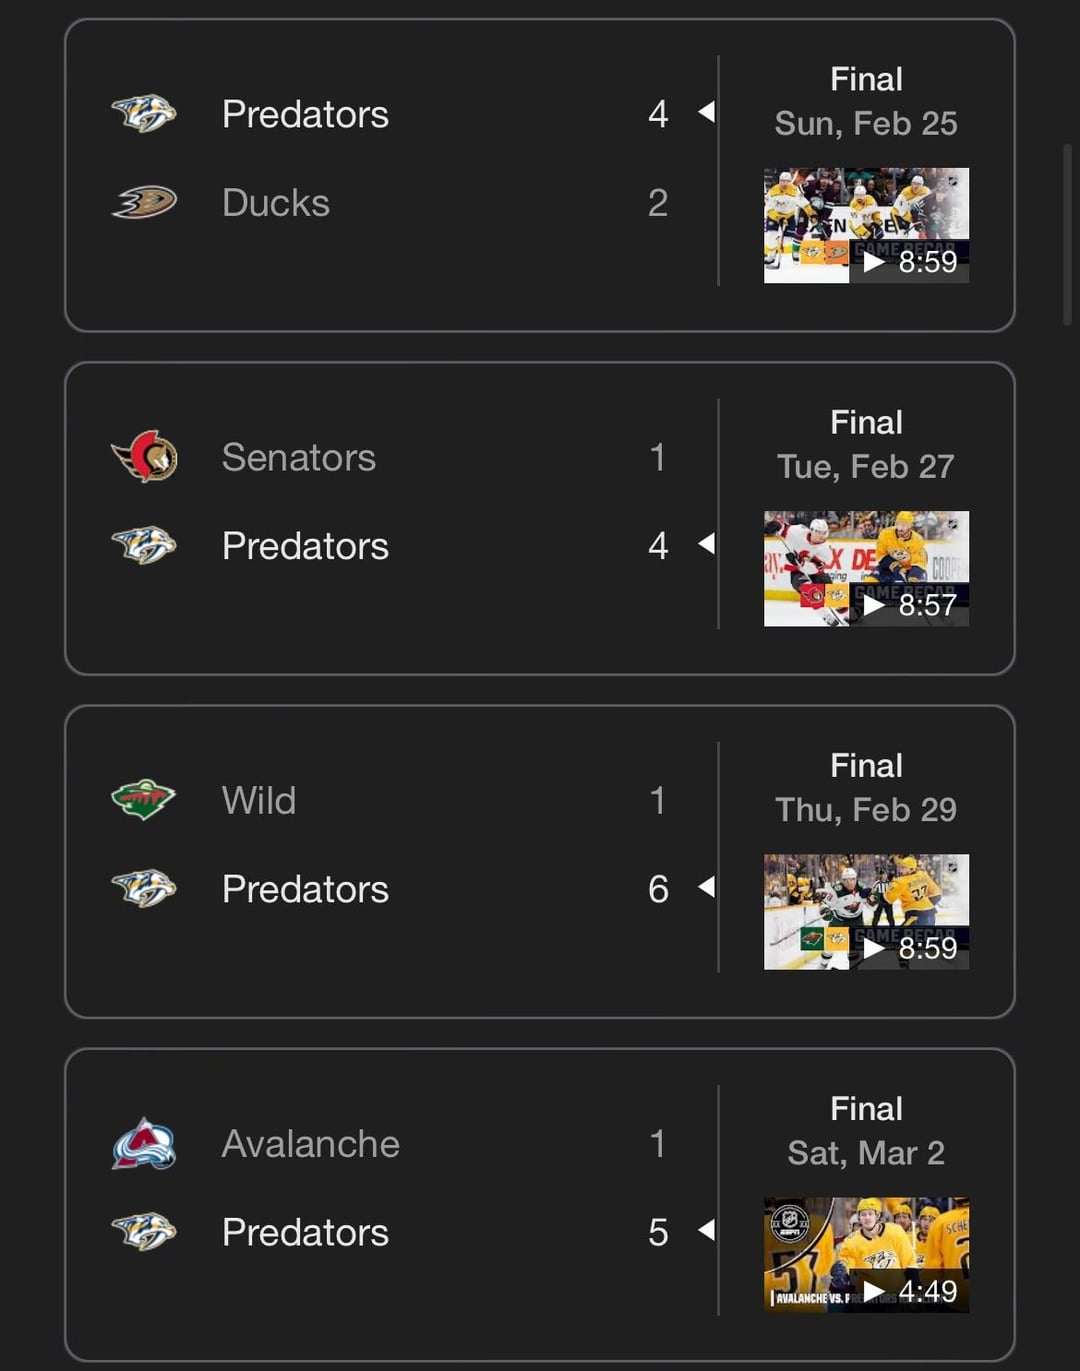Click Predators logo in the Senators game

point(144,546)
